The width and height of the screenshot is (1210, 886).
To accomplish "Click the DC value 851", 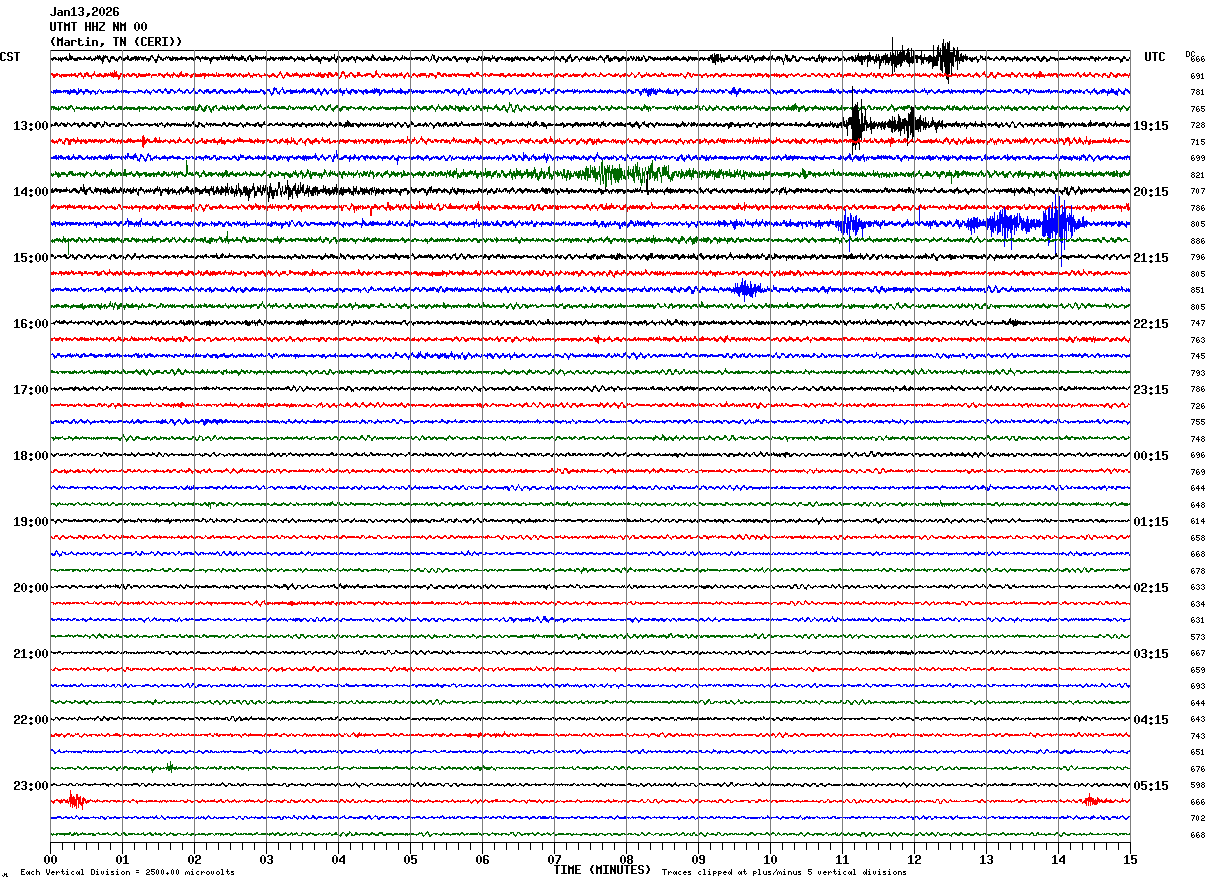I will pos(1197,290).
